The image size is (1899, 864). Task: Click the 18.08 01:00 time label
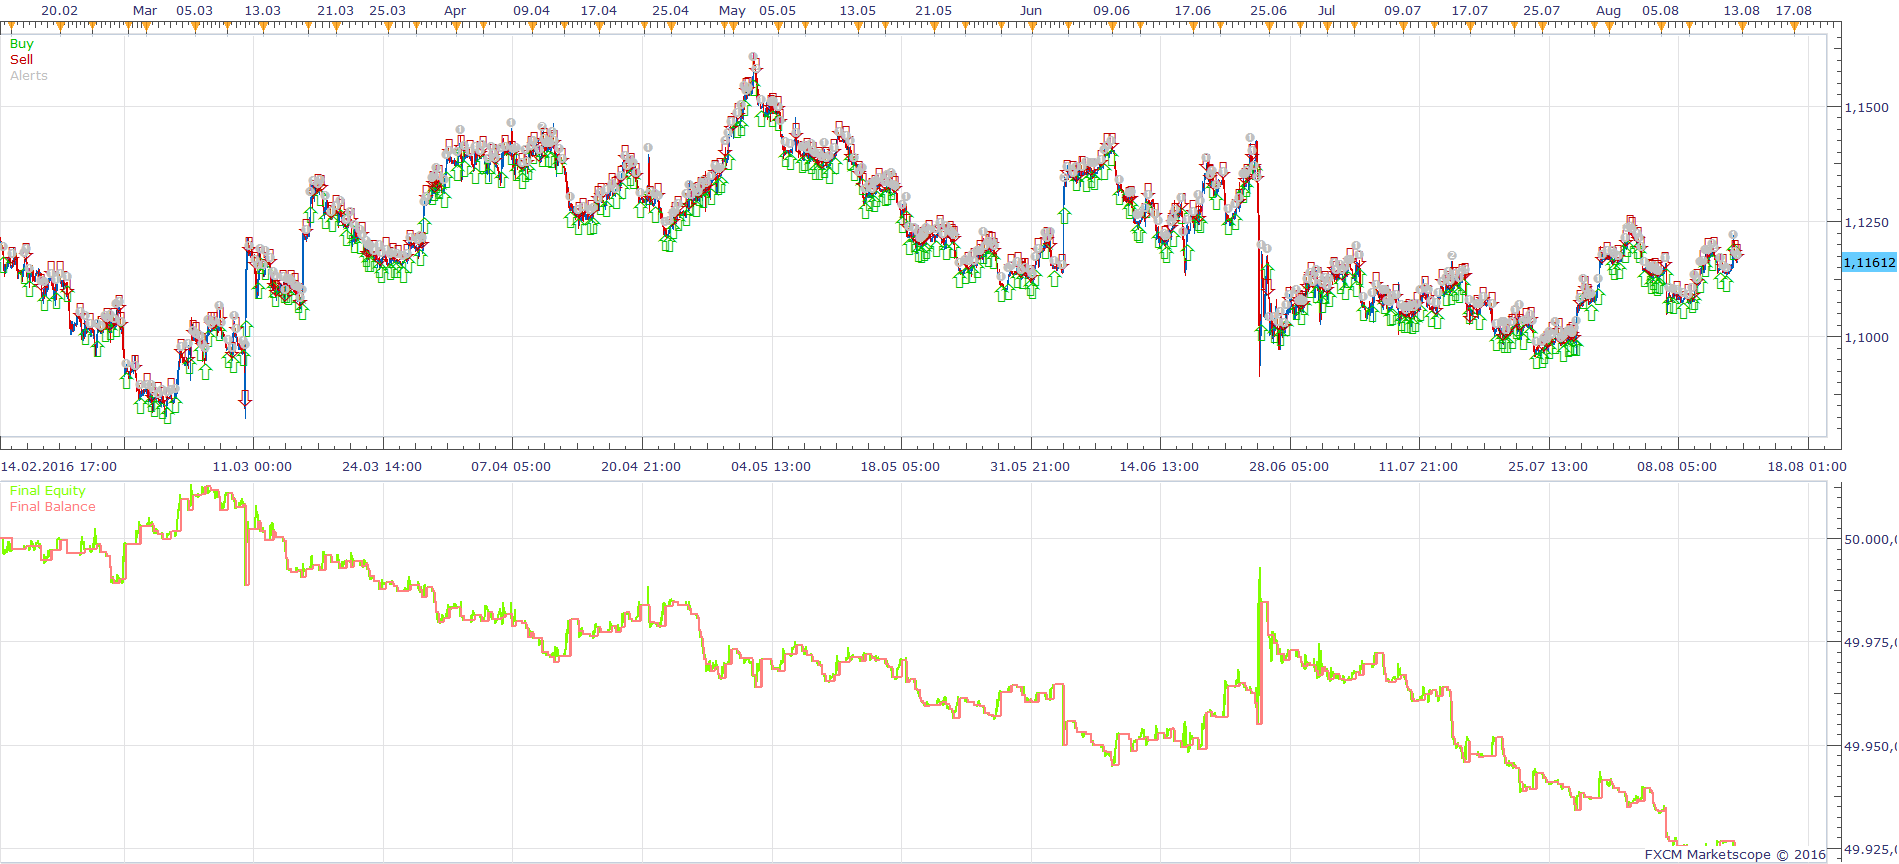(1807, 467)
